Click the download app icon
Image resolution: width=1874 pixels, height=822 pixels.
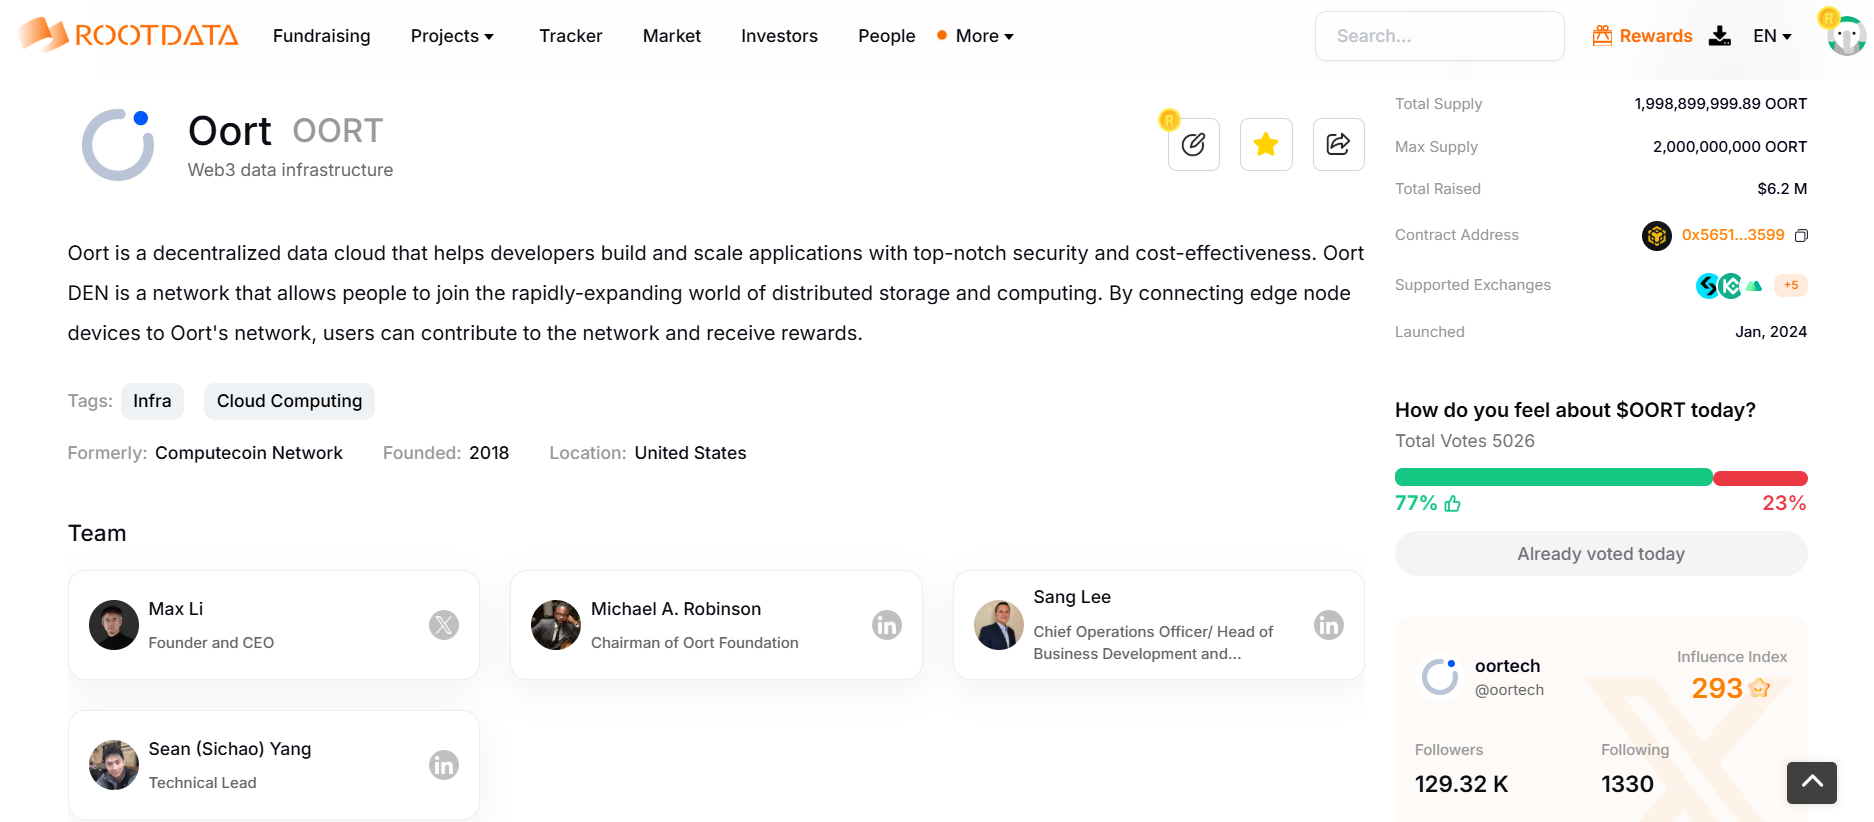tap(1719, 36)
